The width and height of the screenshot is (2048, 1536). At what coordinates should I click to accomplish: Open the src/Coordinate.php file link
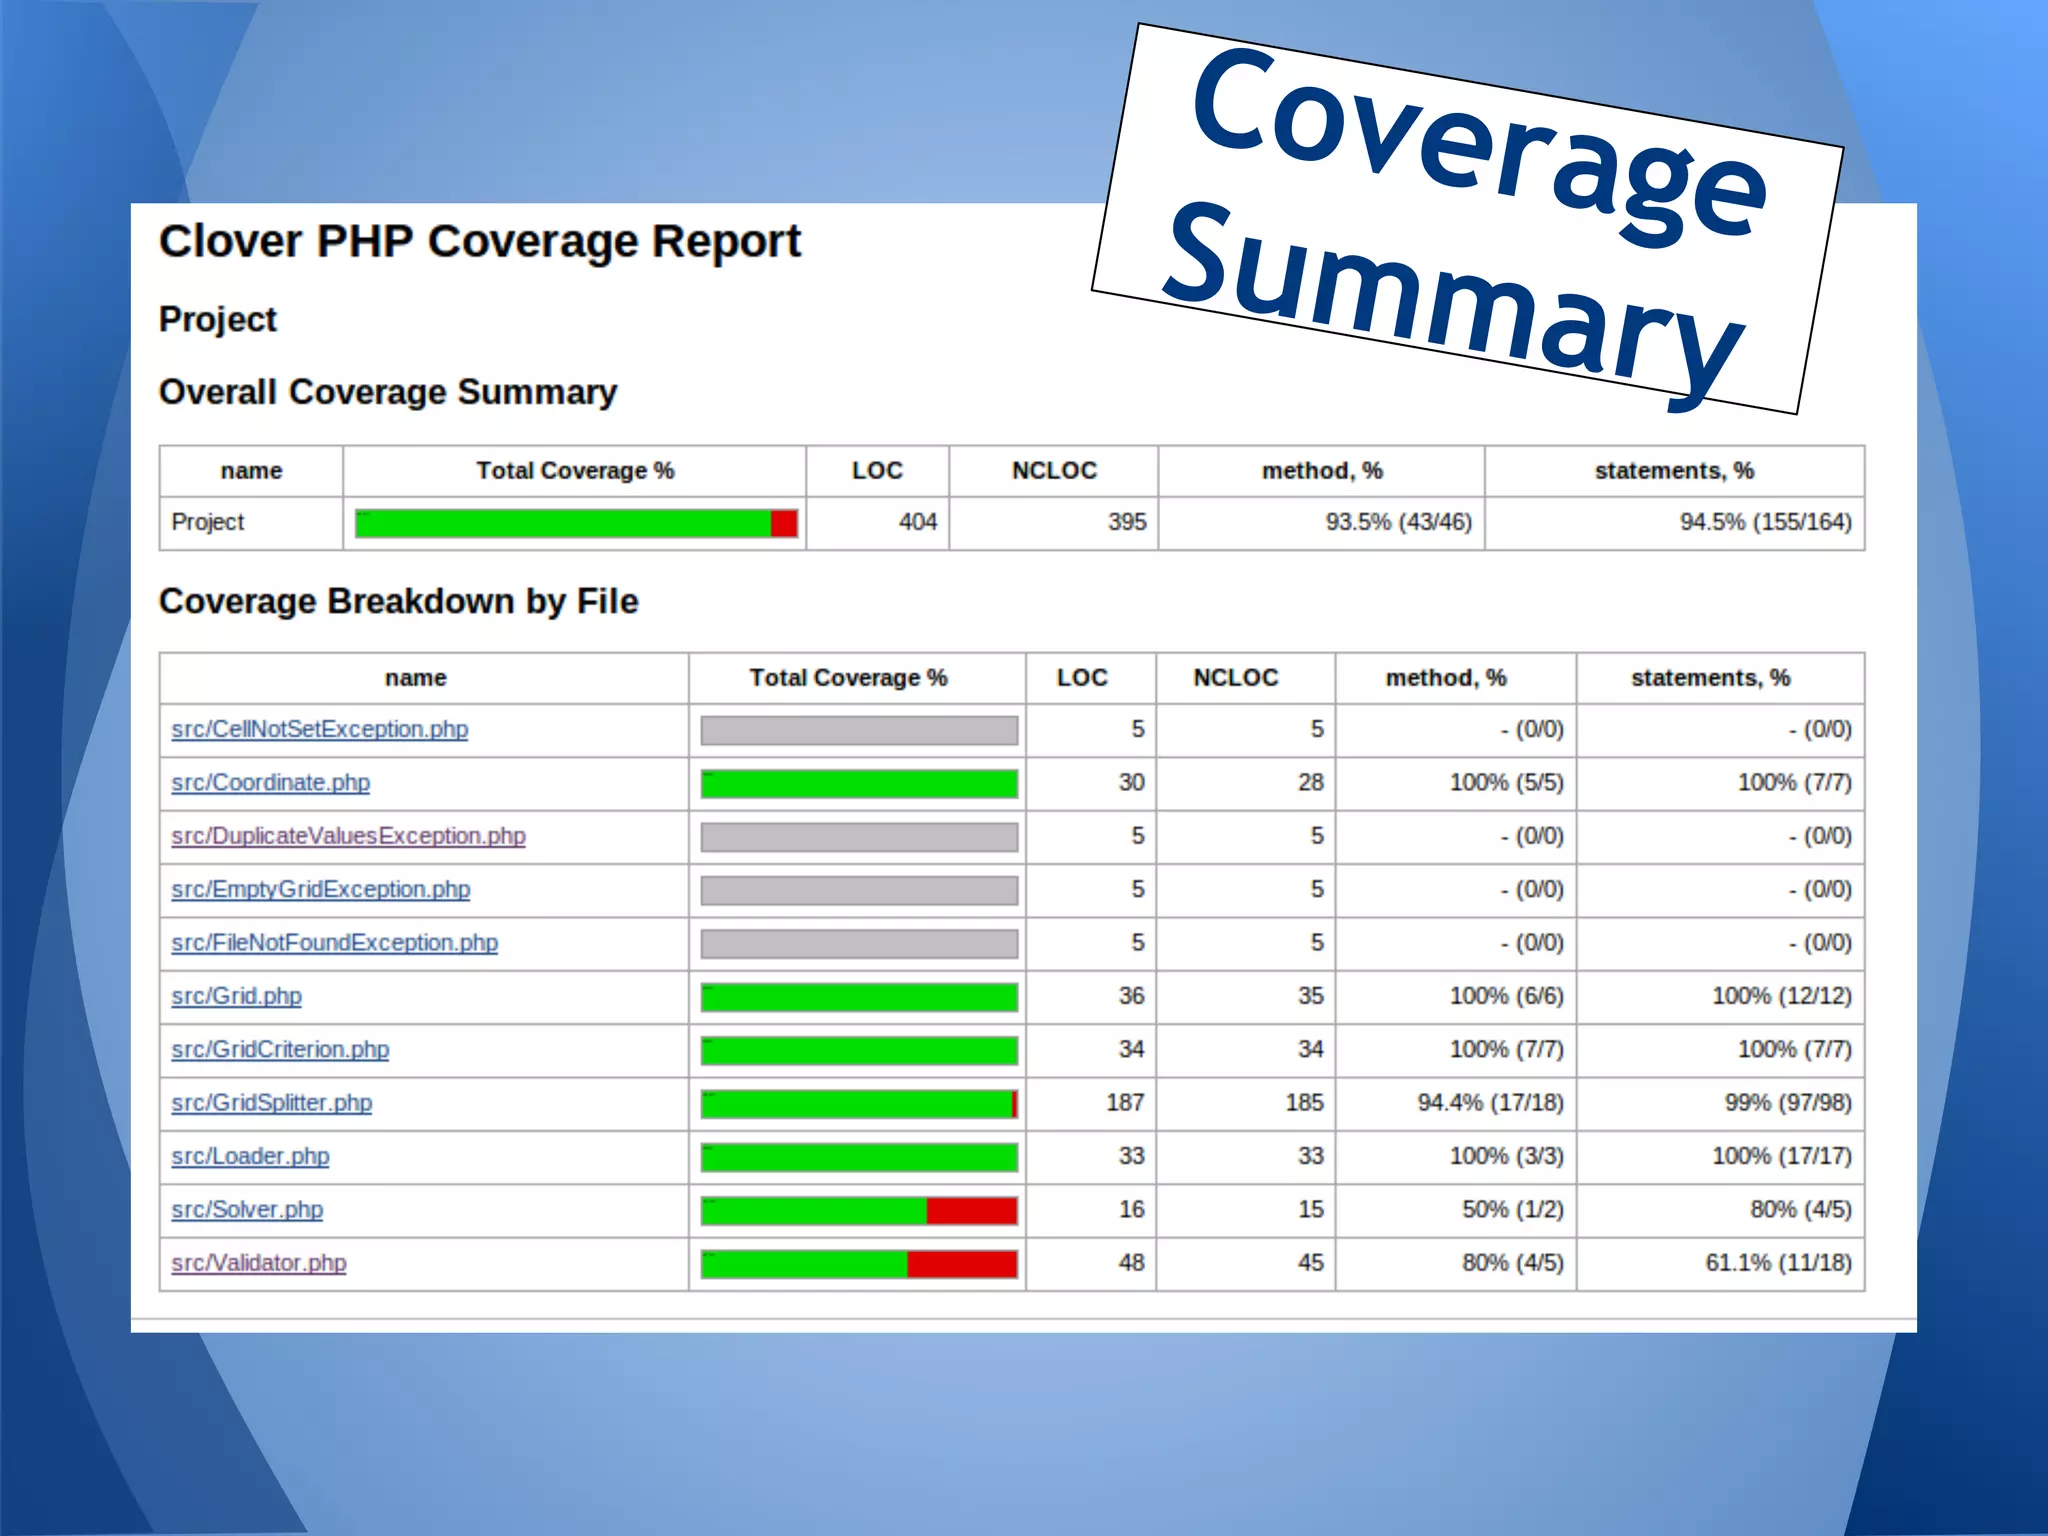tap(270, 782)
